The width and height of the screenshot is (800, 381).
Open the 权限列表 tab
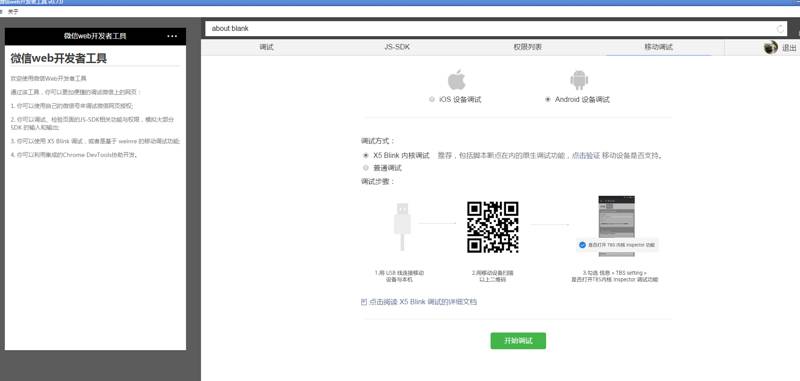(528, 47)
